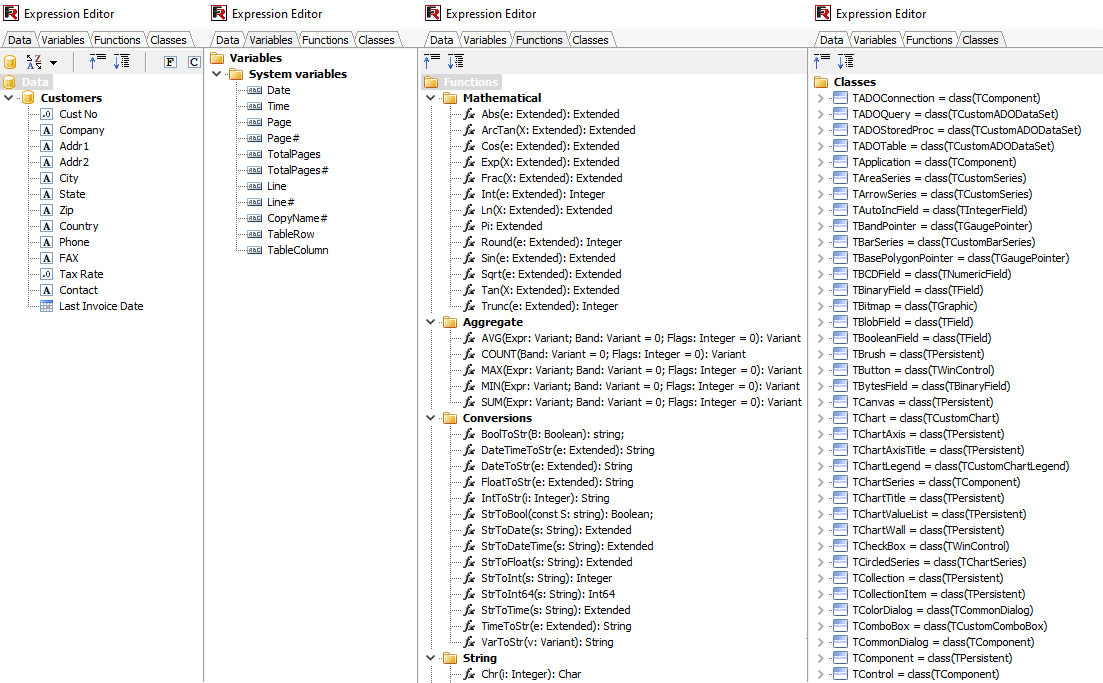Viewport: 1103px width, 683px height.
Task: Select the Data root node in first panel
Action: click(35, 82)
